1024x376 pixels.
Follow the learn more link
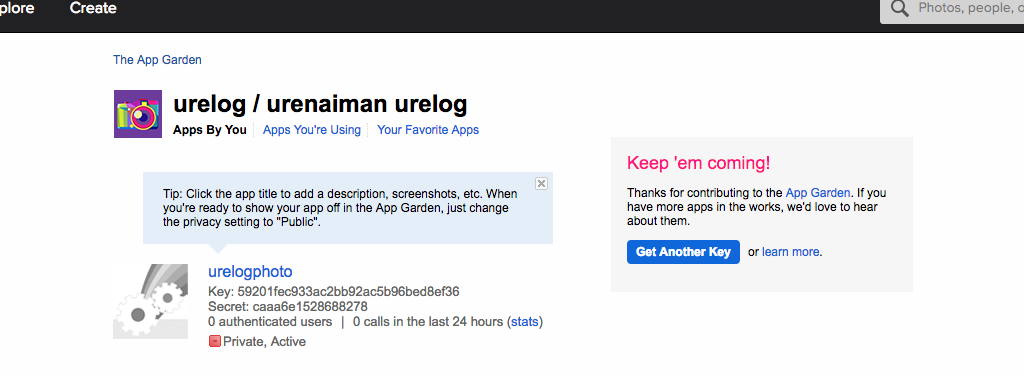click(790, 252)
